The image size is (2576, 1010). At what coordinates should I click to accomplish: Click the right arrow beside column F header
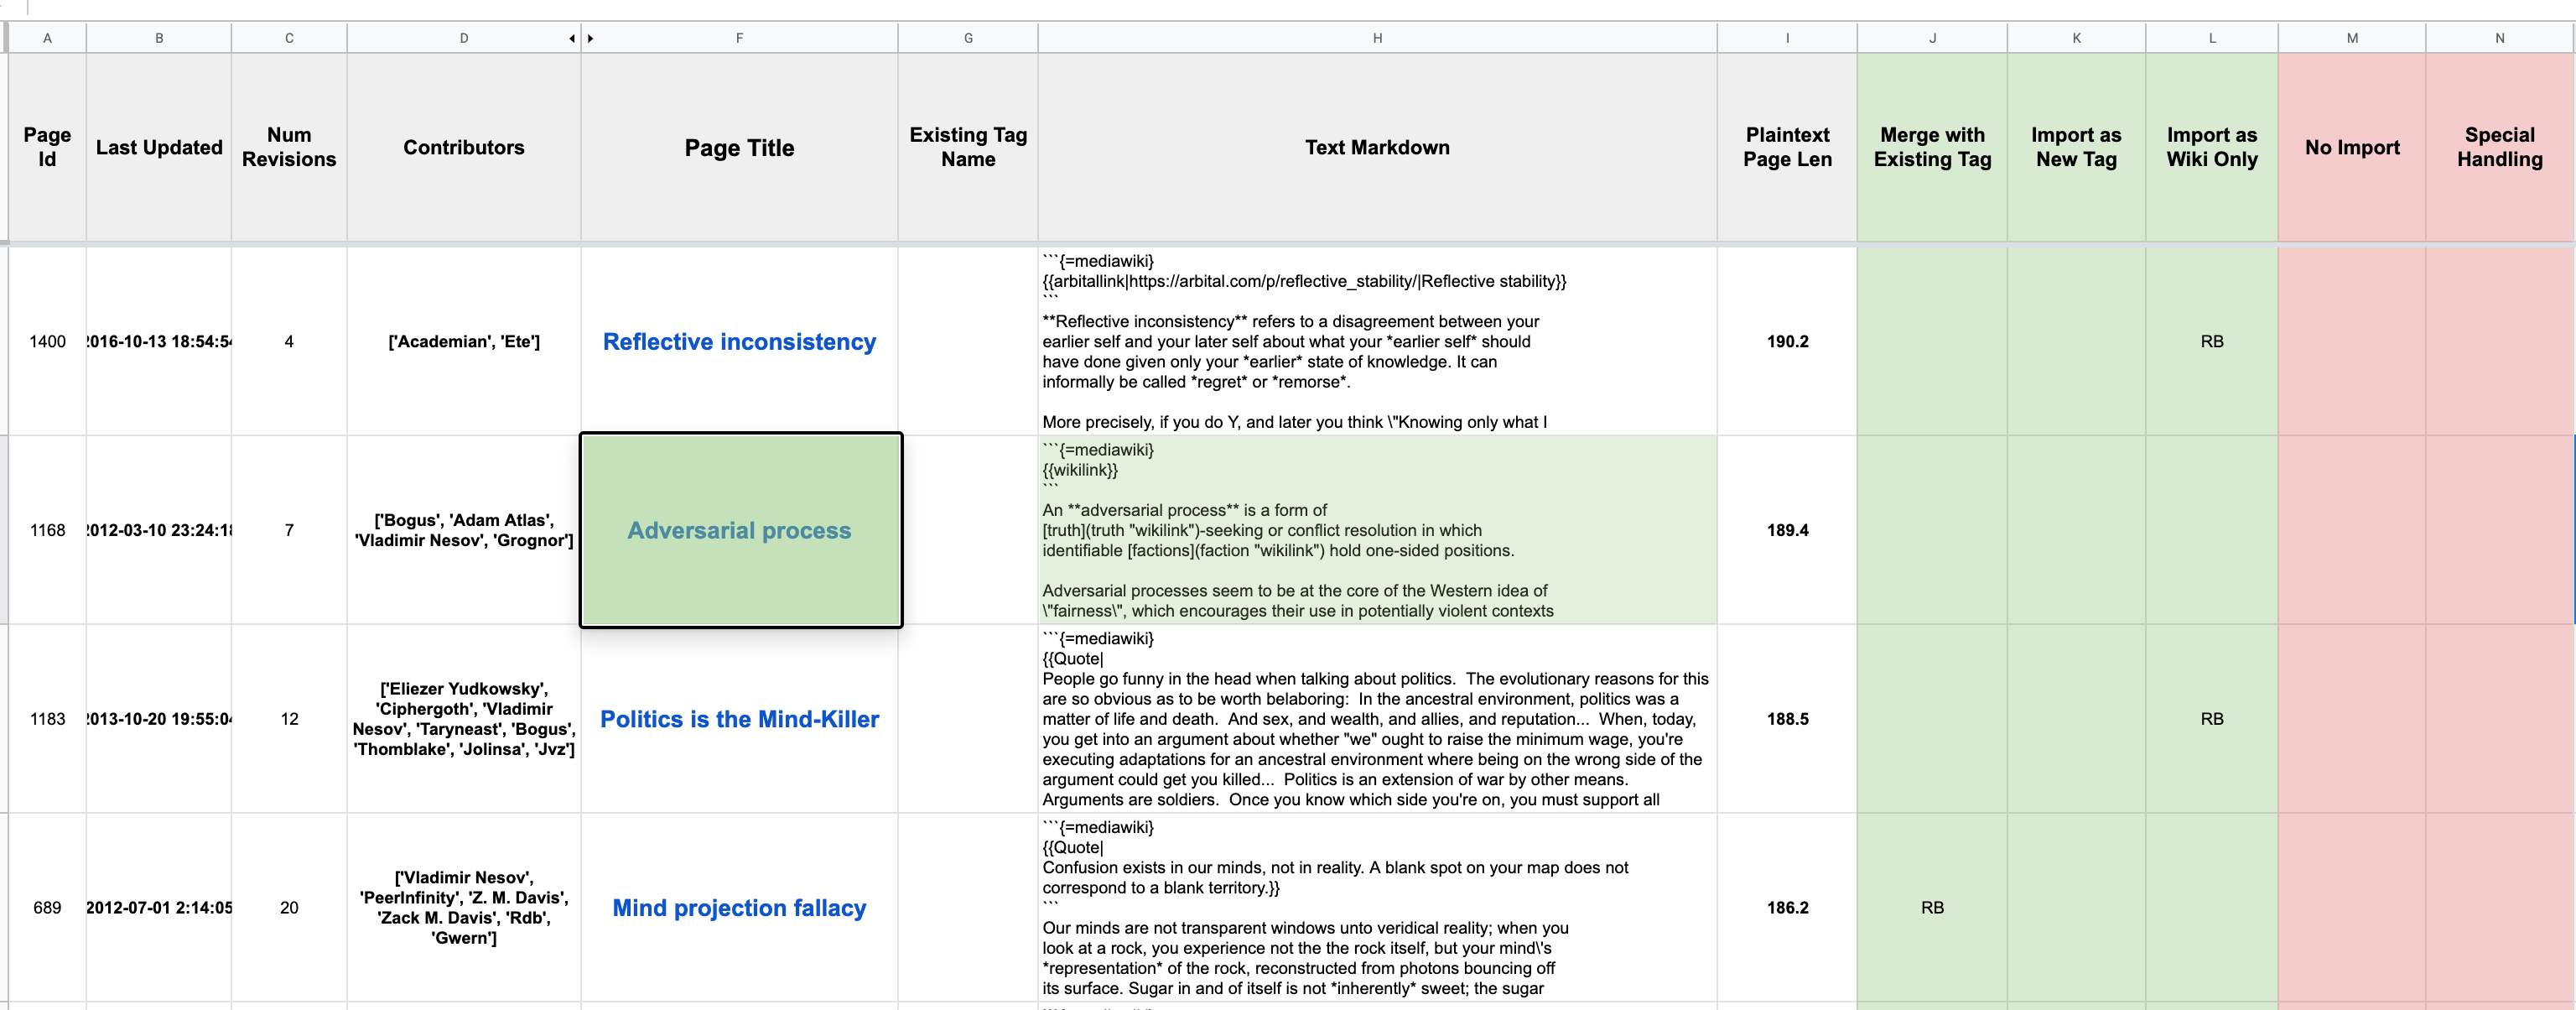[591, 38]
